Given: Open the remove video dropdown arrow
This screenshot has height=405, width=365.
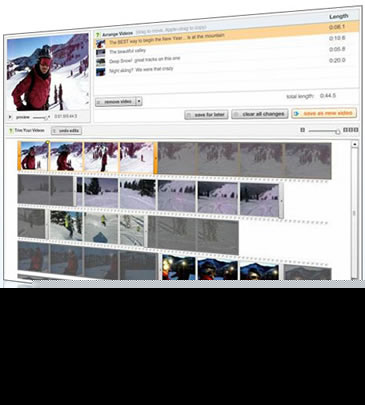Looking at the screenshot, I should click(139, 101).
